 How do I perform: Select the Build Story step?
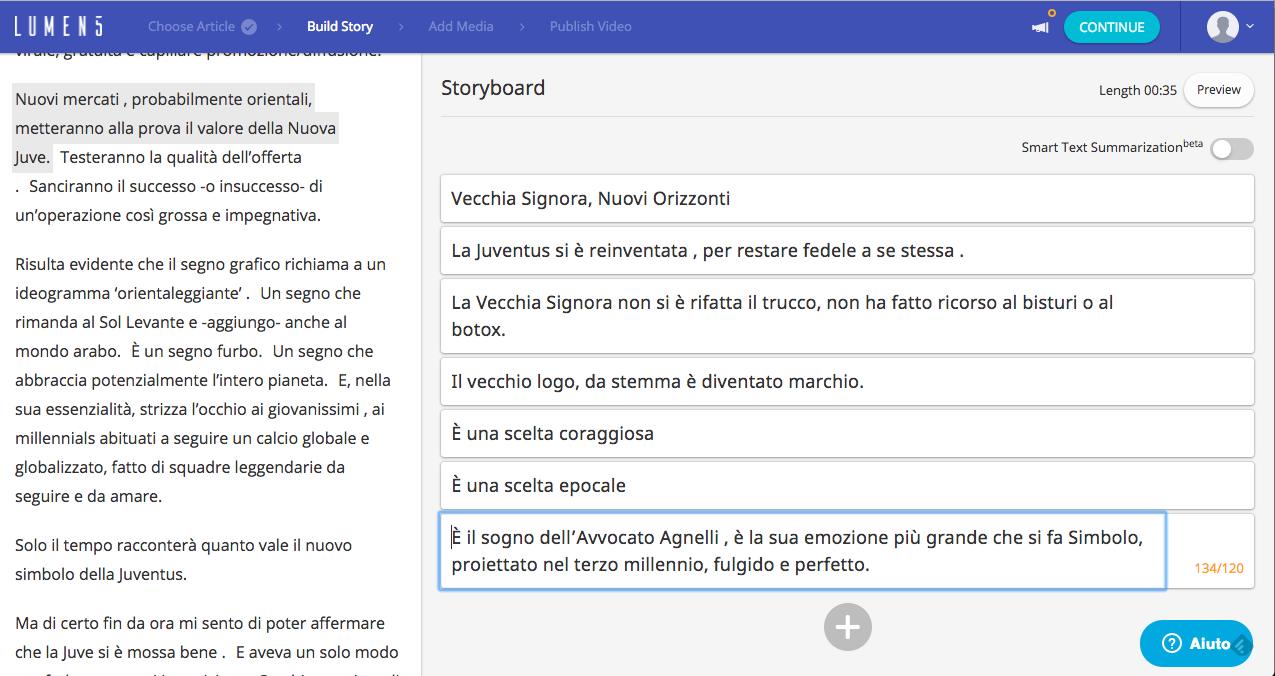point(340,27)
